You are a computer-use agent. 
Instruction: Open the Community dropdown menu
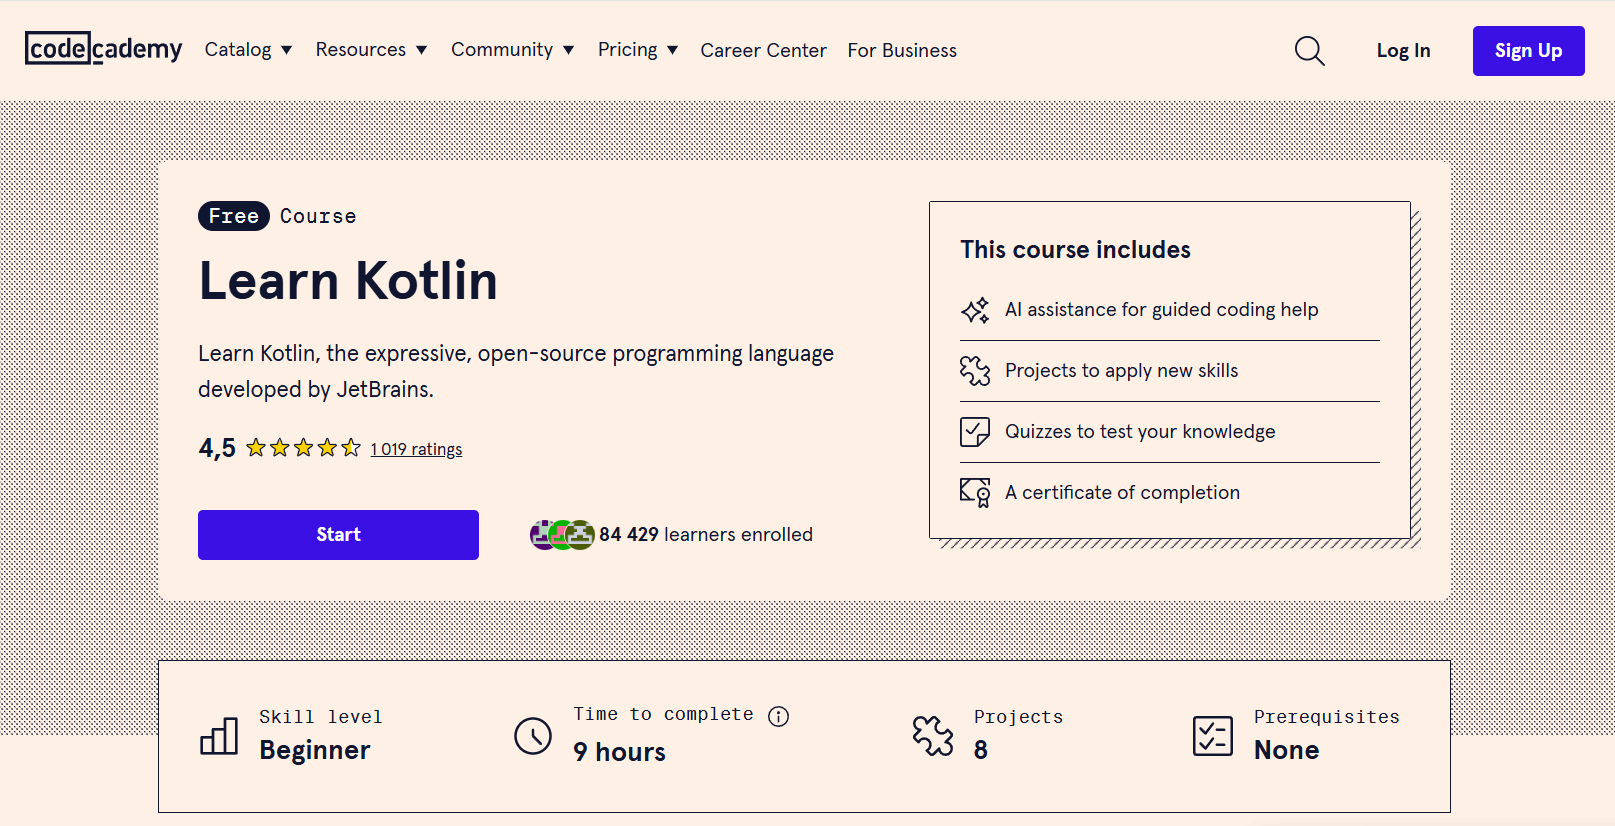512,50
